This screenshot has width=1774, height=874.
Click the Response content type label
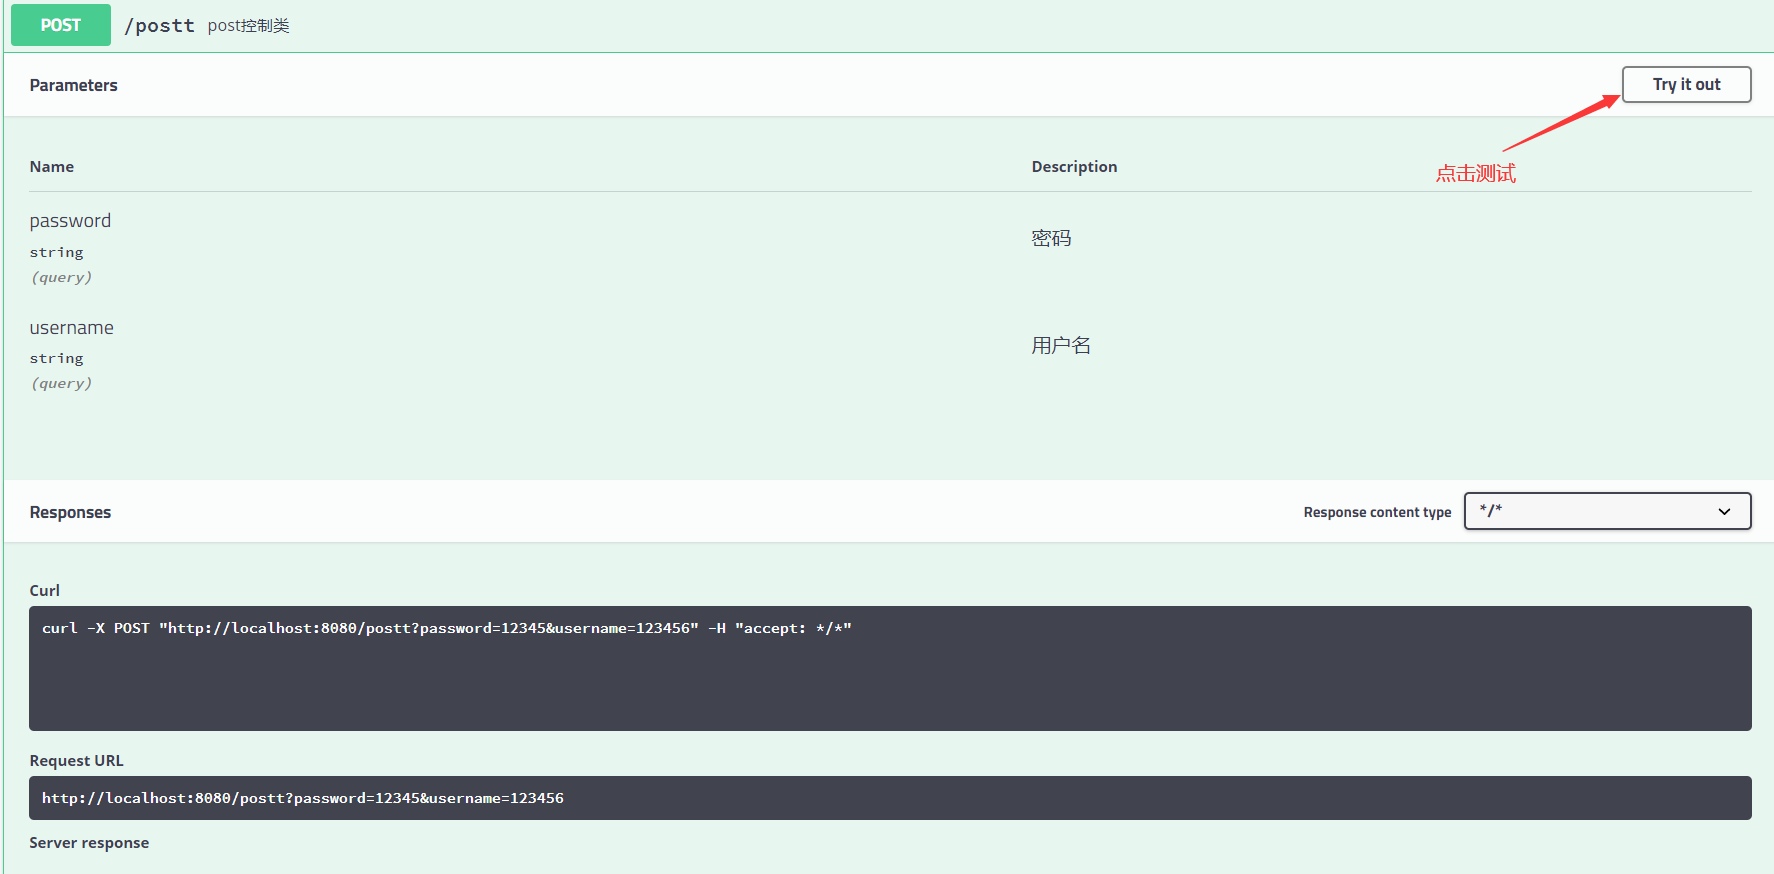[1377, 512]
